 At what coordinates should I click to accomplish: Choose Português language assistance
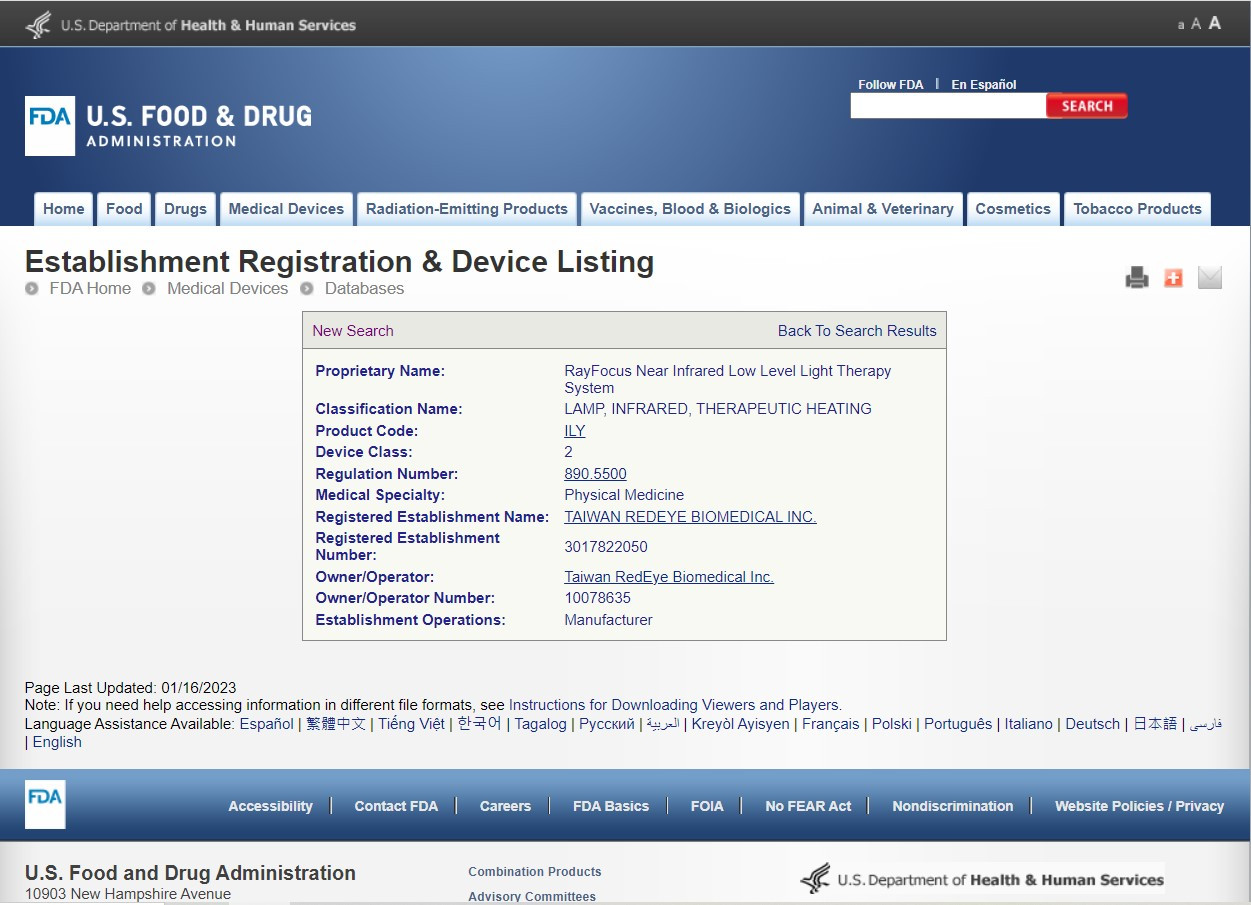958,724
